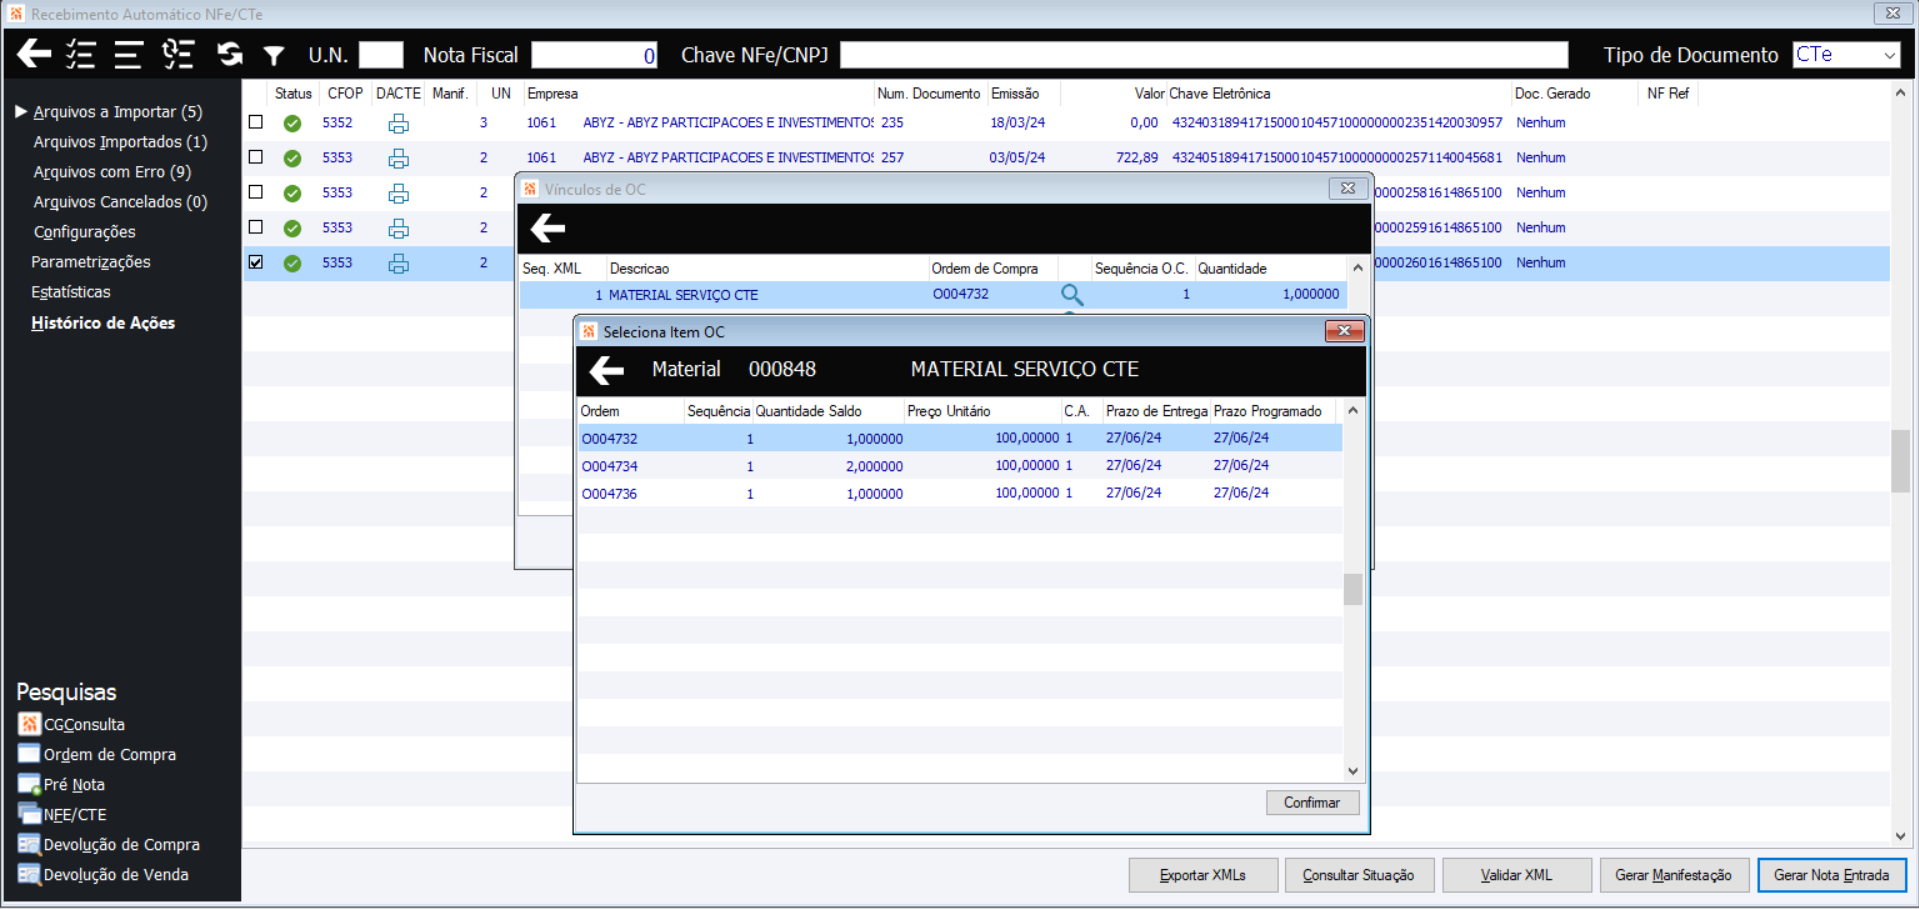Click the main toolbar back arrow

click(x=34, y=54)
